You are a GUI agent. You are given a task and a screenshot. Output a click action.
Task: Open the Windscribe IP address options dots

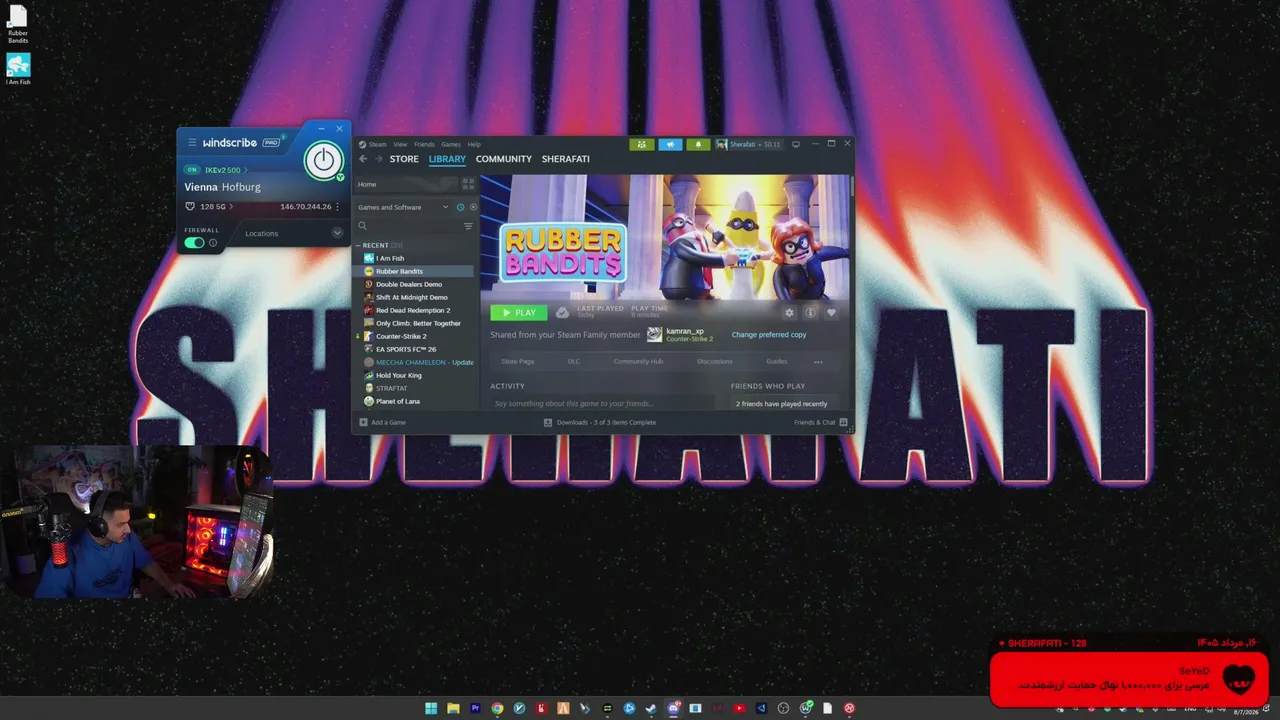click(x=338, y=207)
